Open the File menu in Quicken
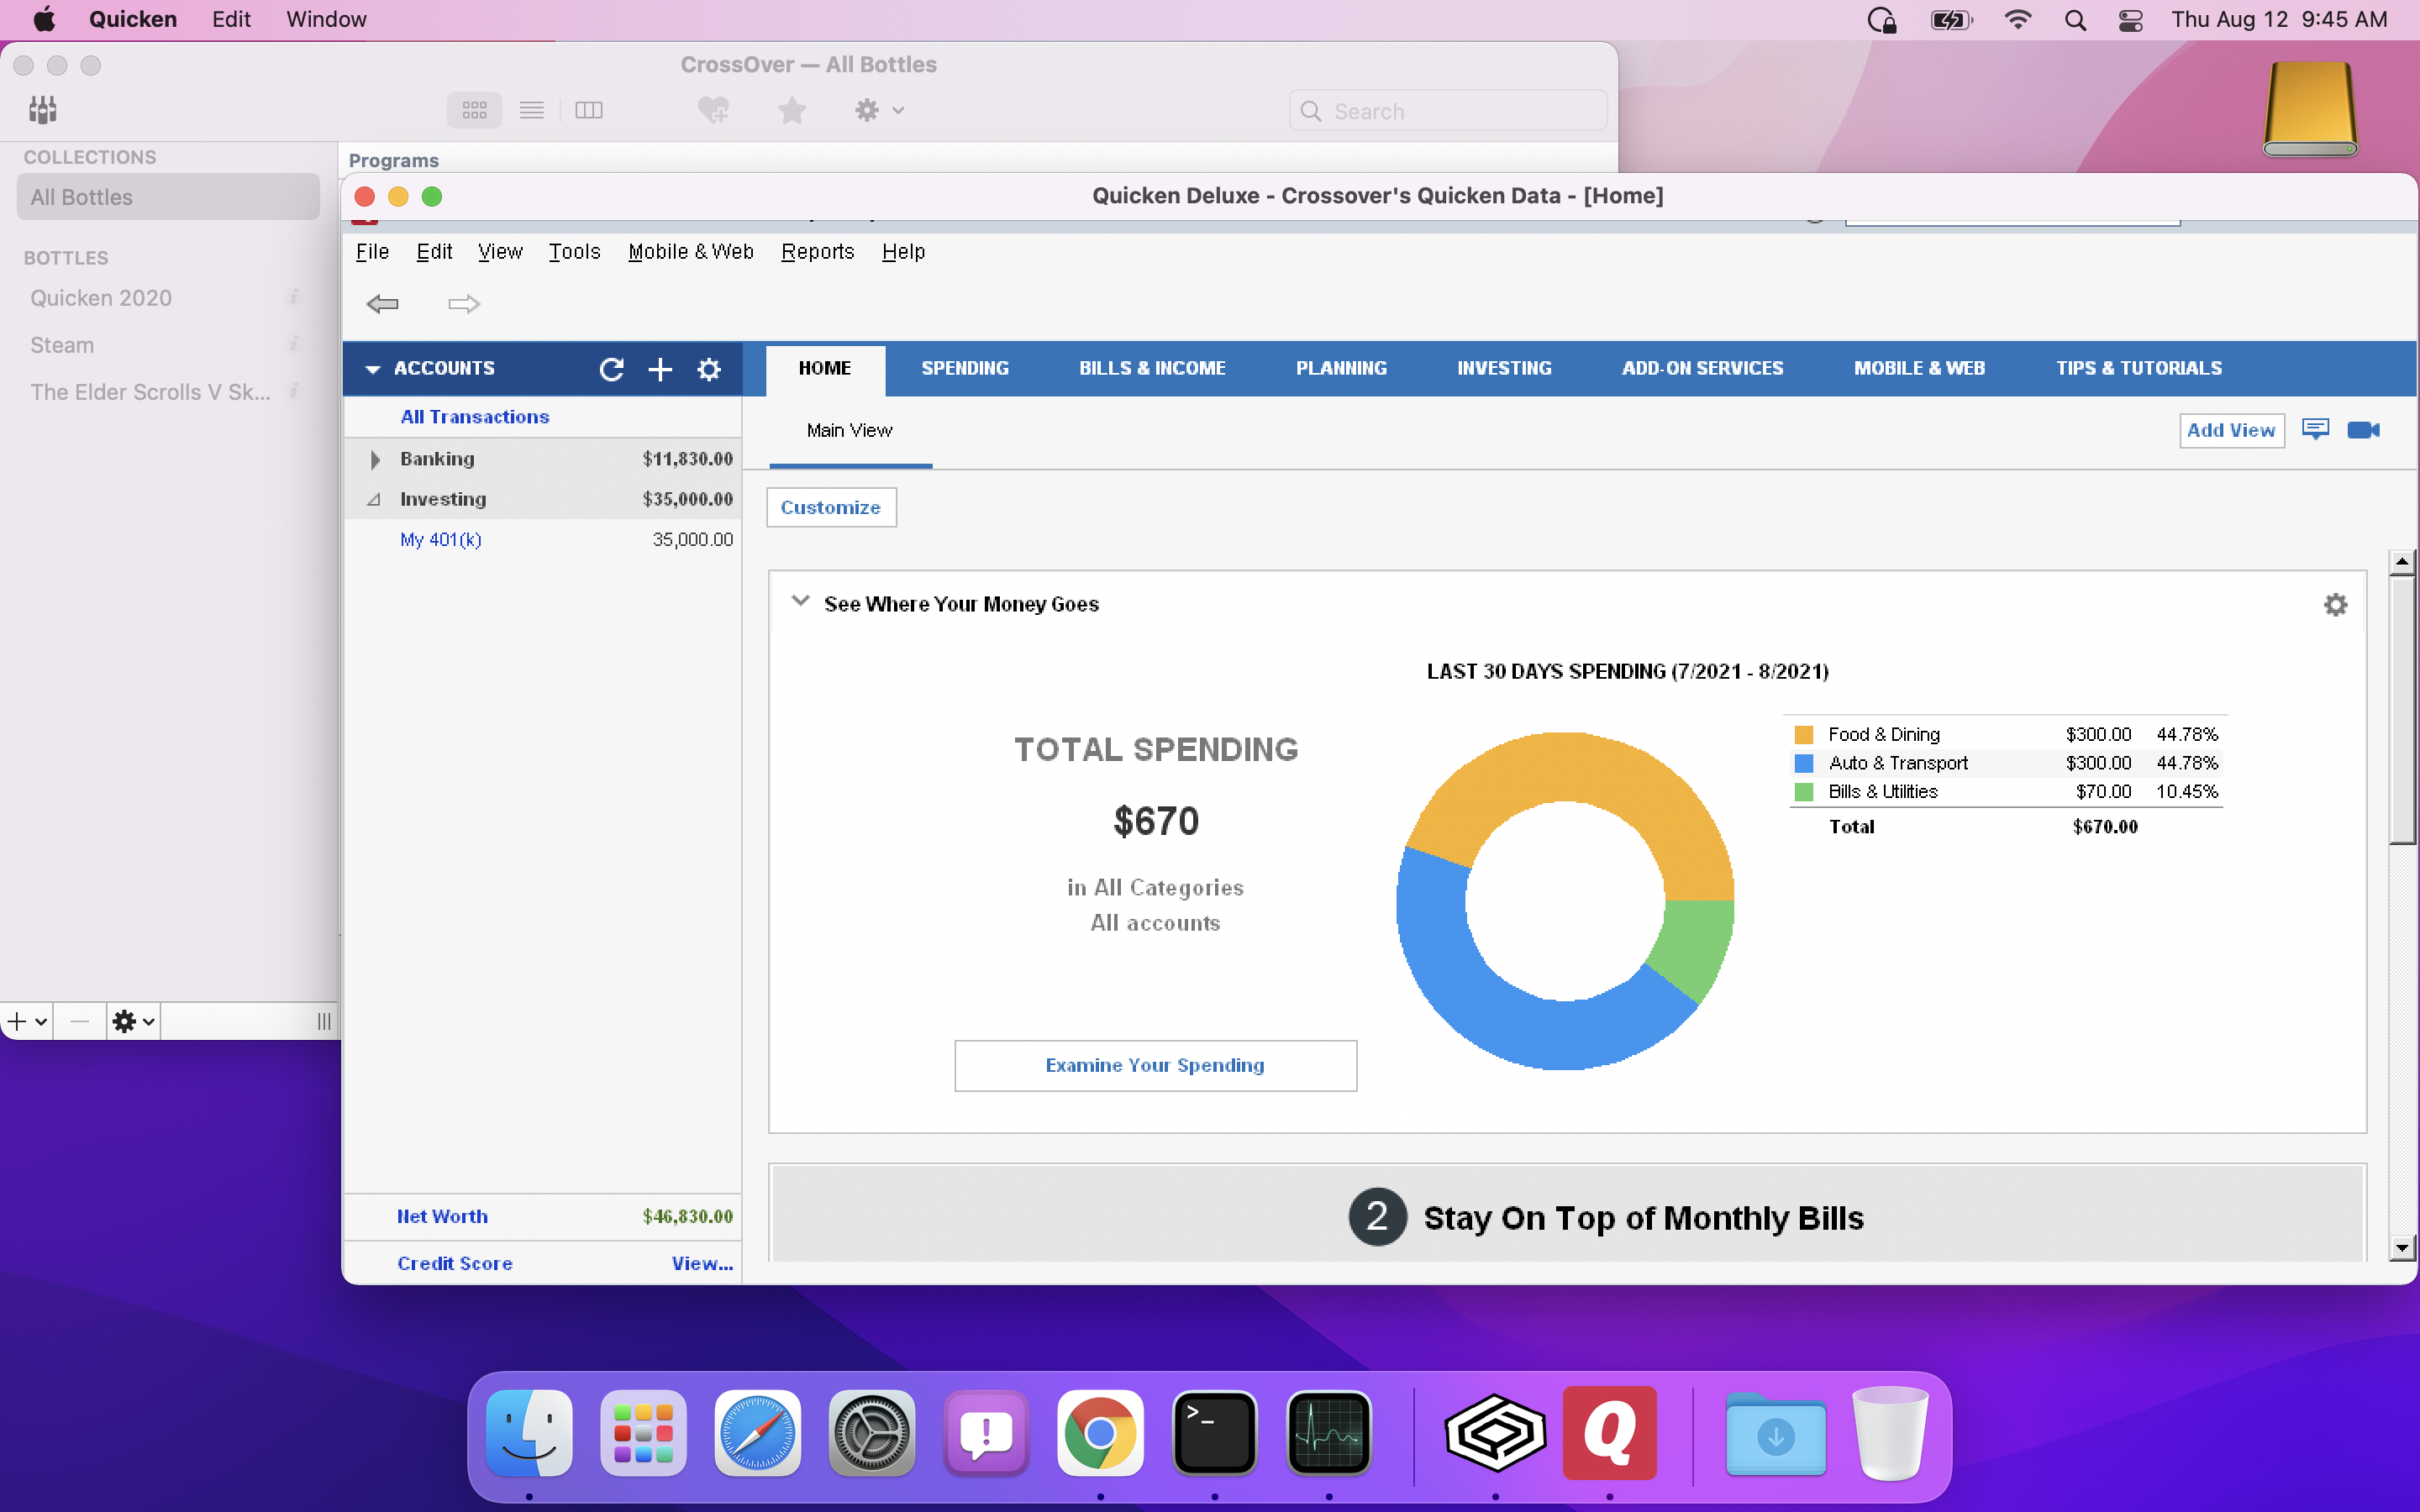The width and height of the screenshot is (2420, 1512). (x=372, y=252)
